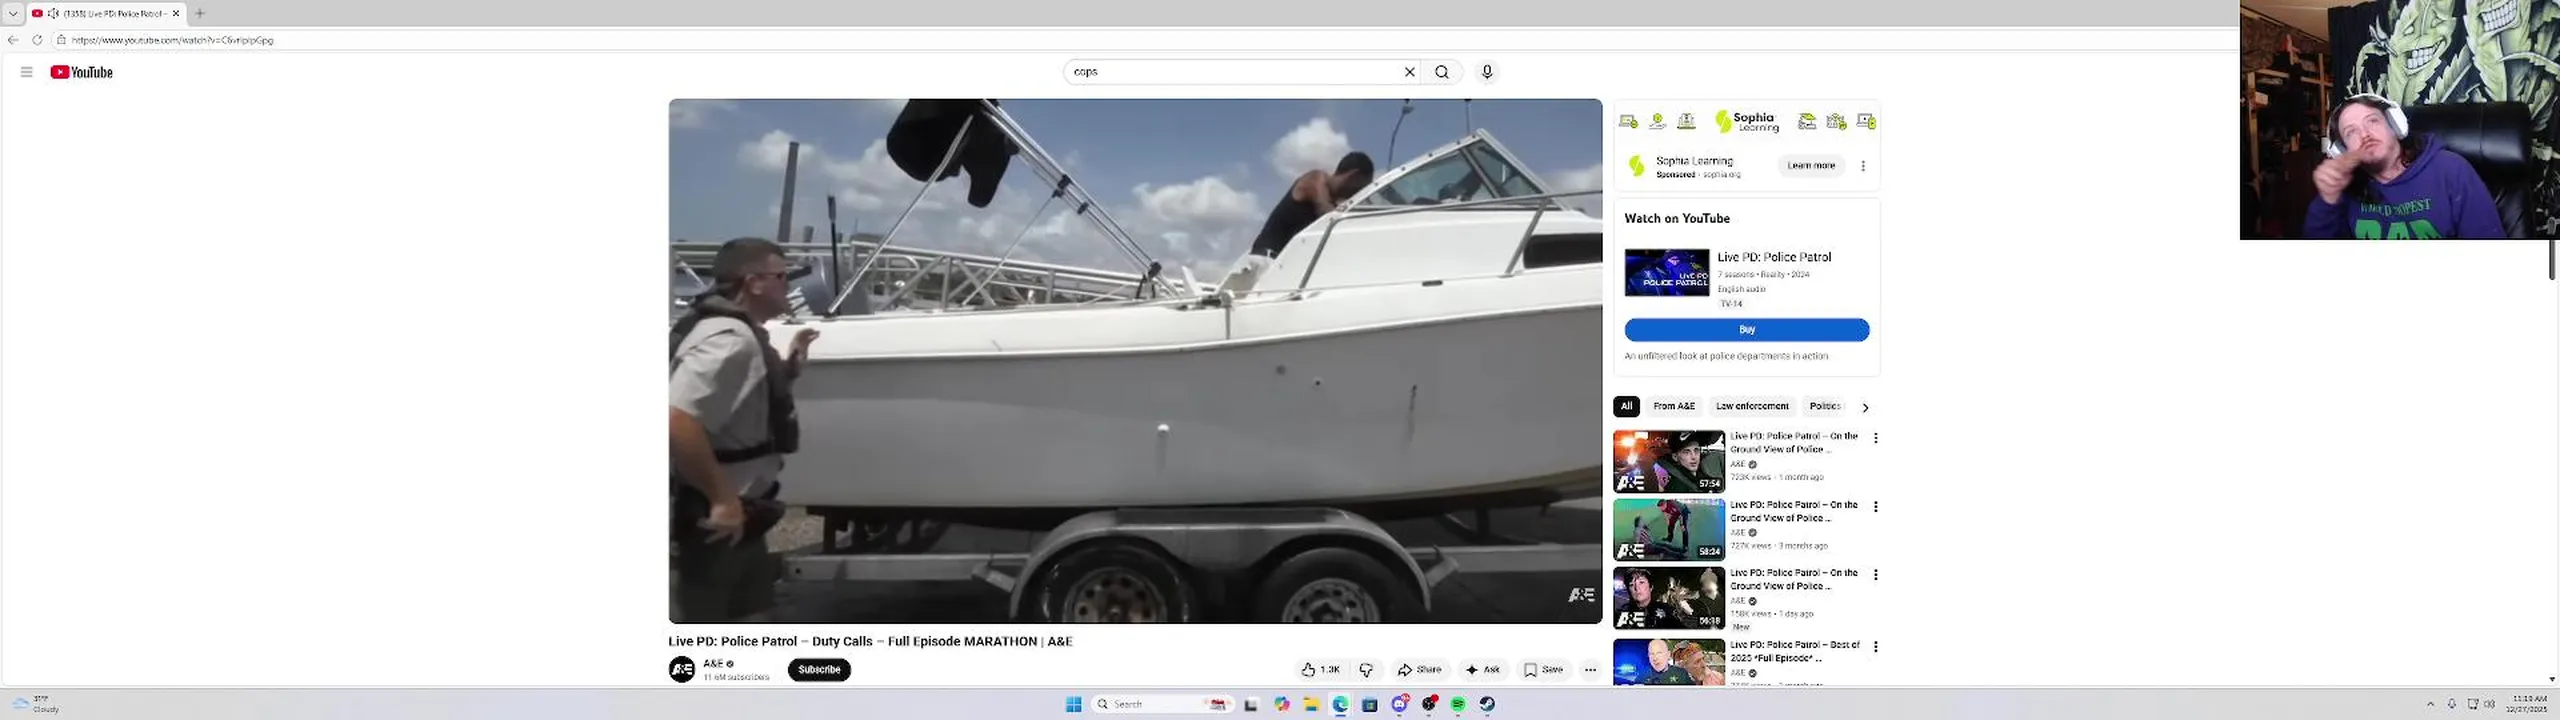This screenshot has height=720, width=2560.
Task: Show more filter chips with right arrow
Action: pyautogui.click(x=1865, y=407)
